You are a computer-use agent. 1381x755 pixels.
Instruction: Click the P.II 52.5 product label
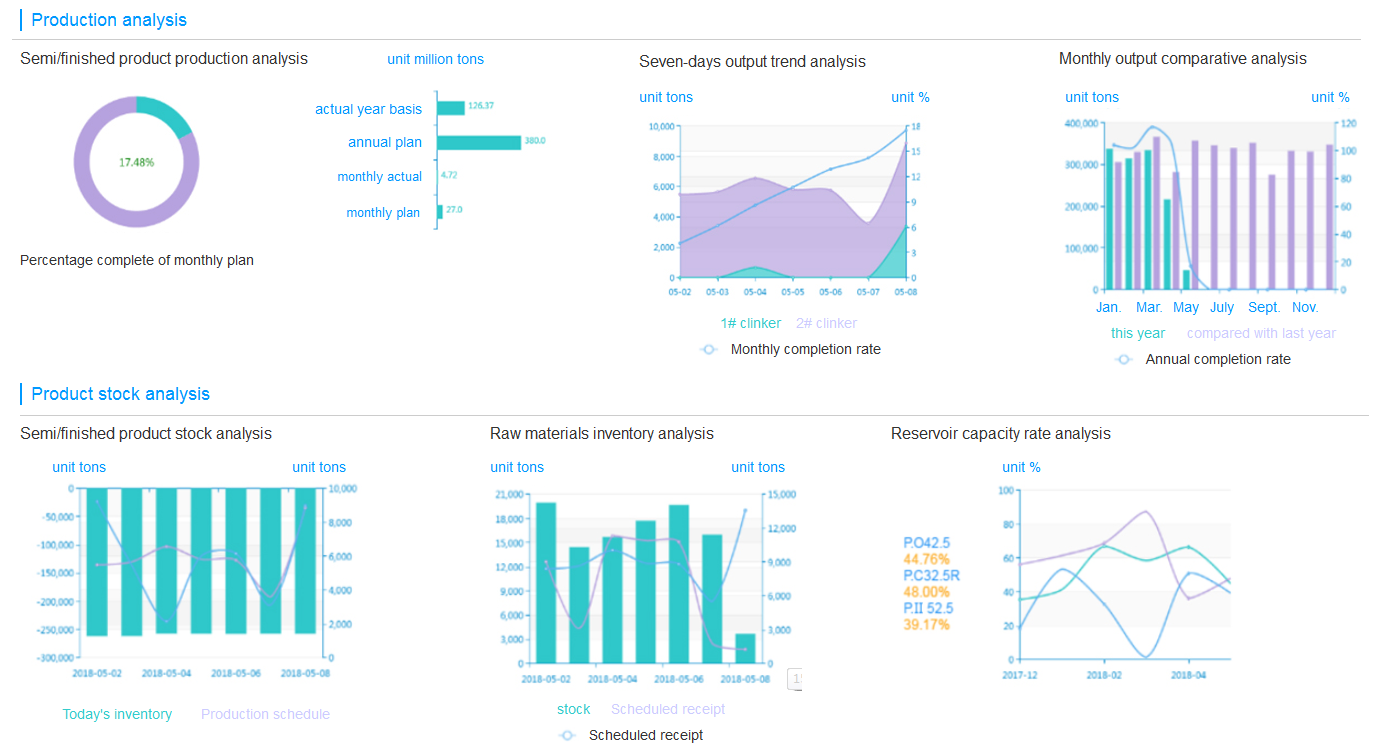click(x=927, y=608)
